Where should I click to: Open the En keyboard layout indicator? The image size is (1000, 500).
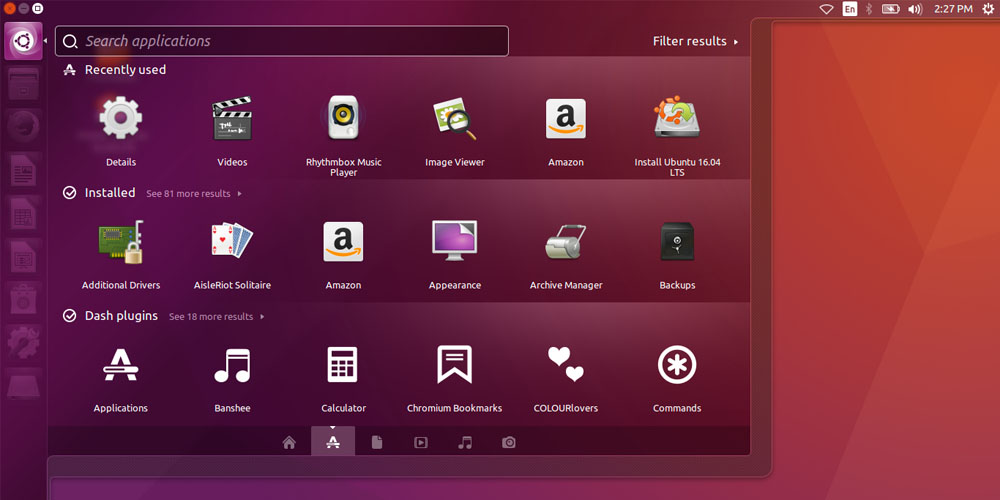tap(849, 9)
